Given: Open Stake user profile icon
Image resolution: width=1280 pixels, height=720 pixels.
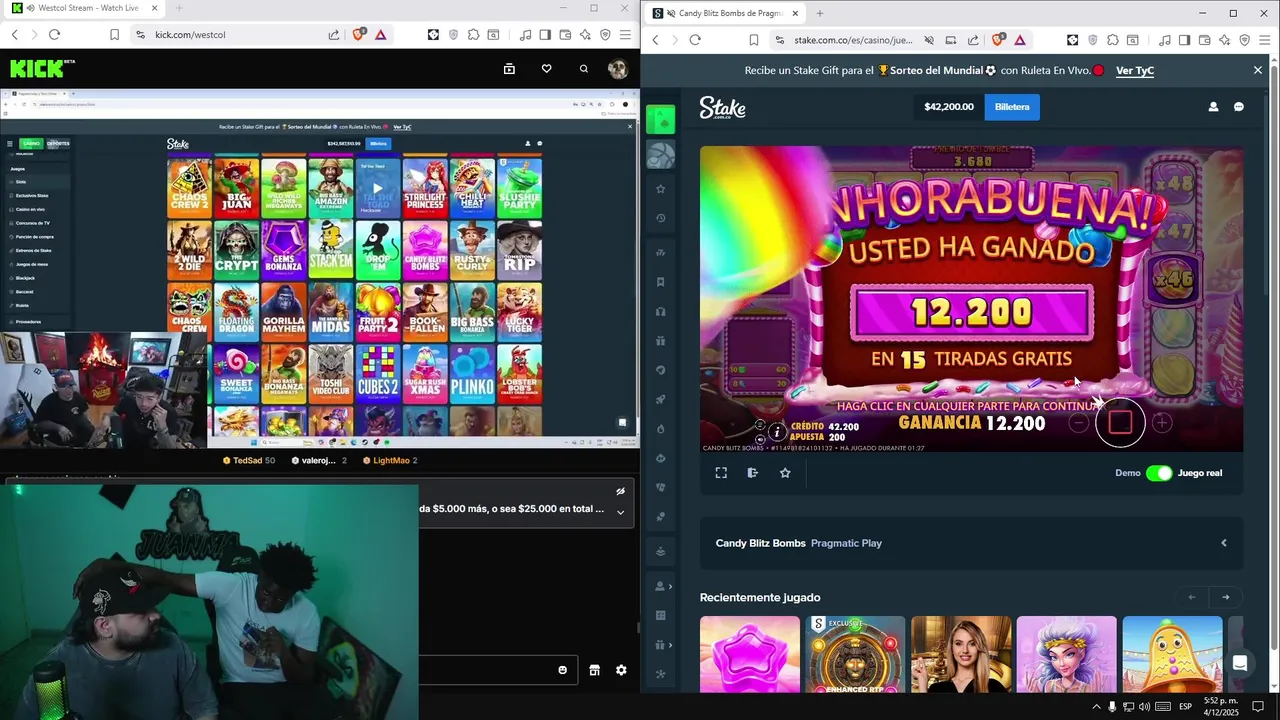Looking at the screenshot, I should [1213, 107].
